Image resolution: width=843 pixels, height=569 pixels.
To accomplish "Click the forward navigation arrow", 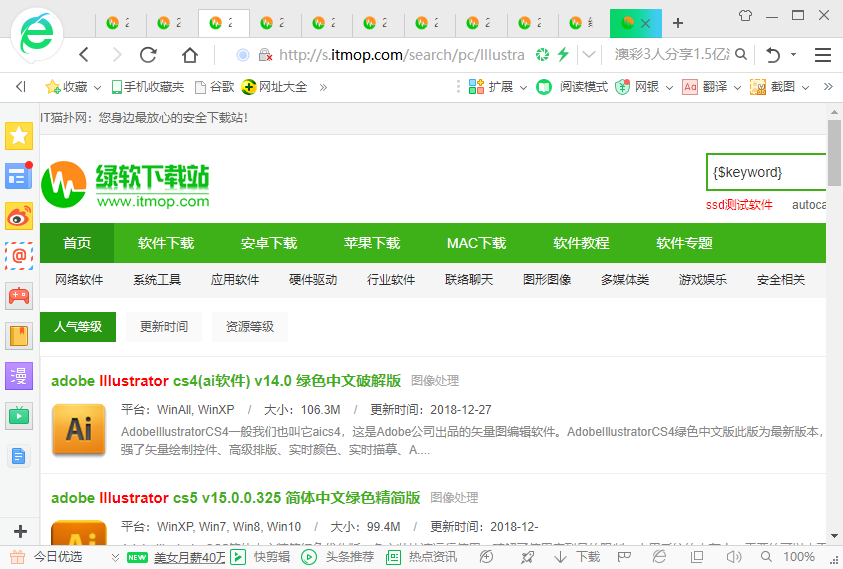I will [117, 54].
